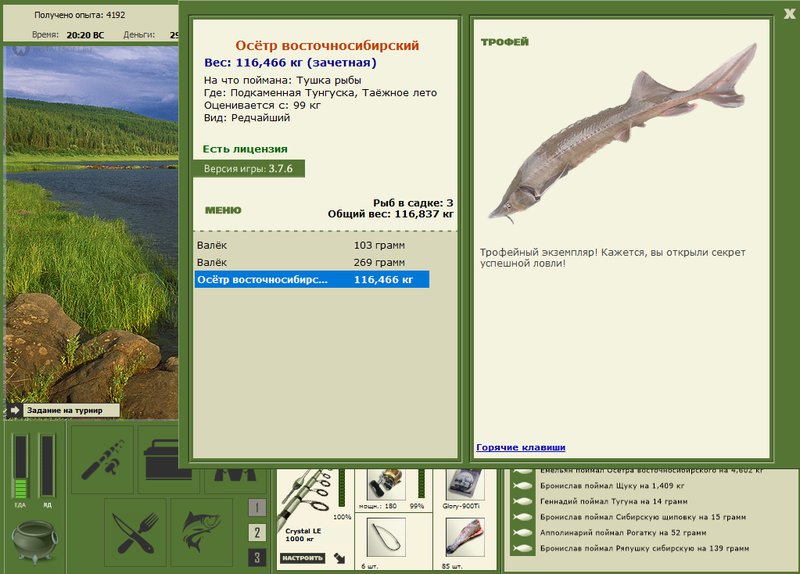
Task: Click fish icon beside Ряпушку сибирскую entry
Action: pyautogui.click(x=522, y=548)
